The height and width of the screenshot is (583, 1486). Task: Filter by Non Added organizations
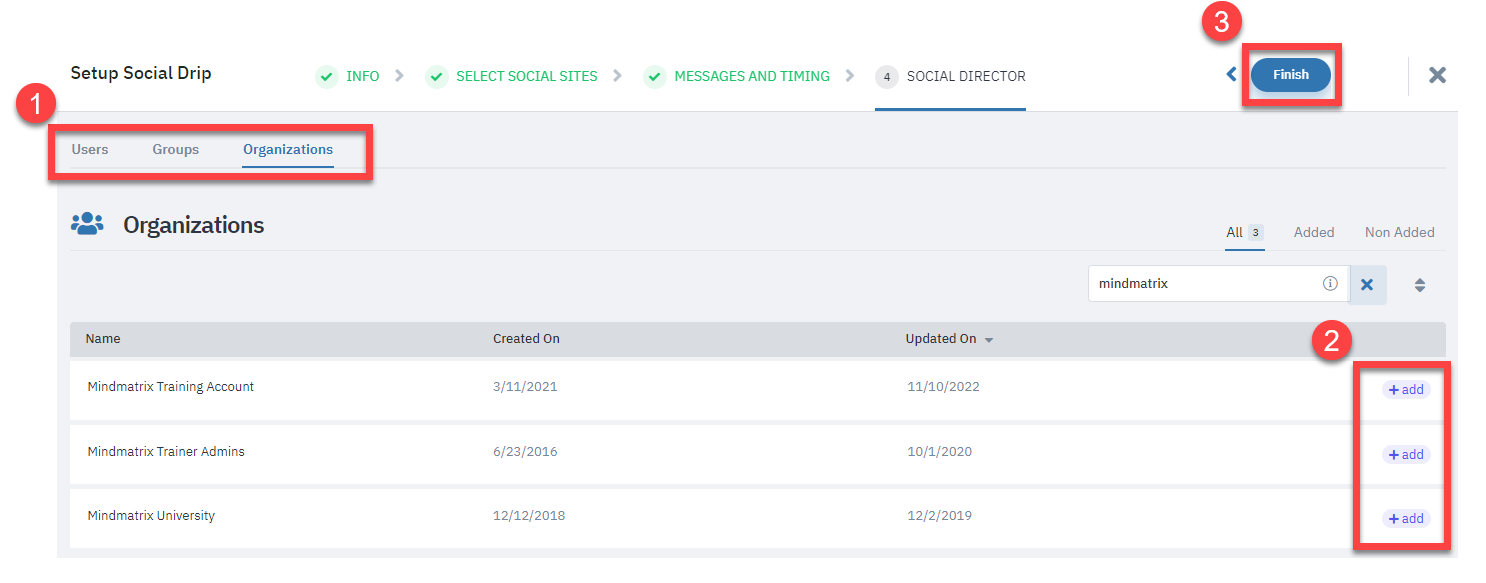(1399, 232)
